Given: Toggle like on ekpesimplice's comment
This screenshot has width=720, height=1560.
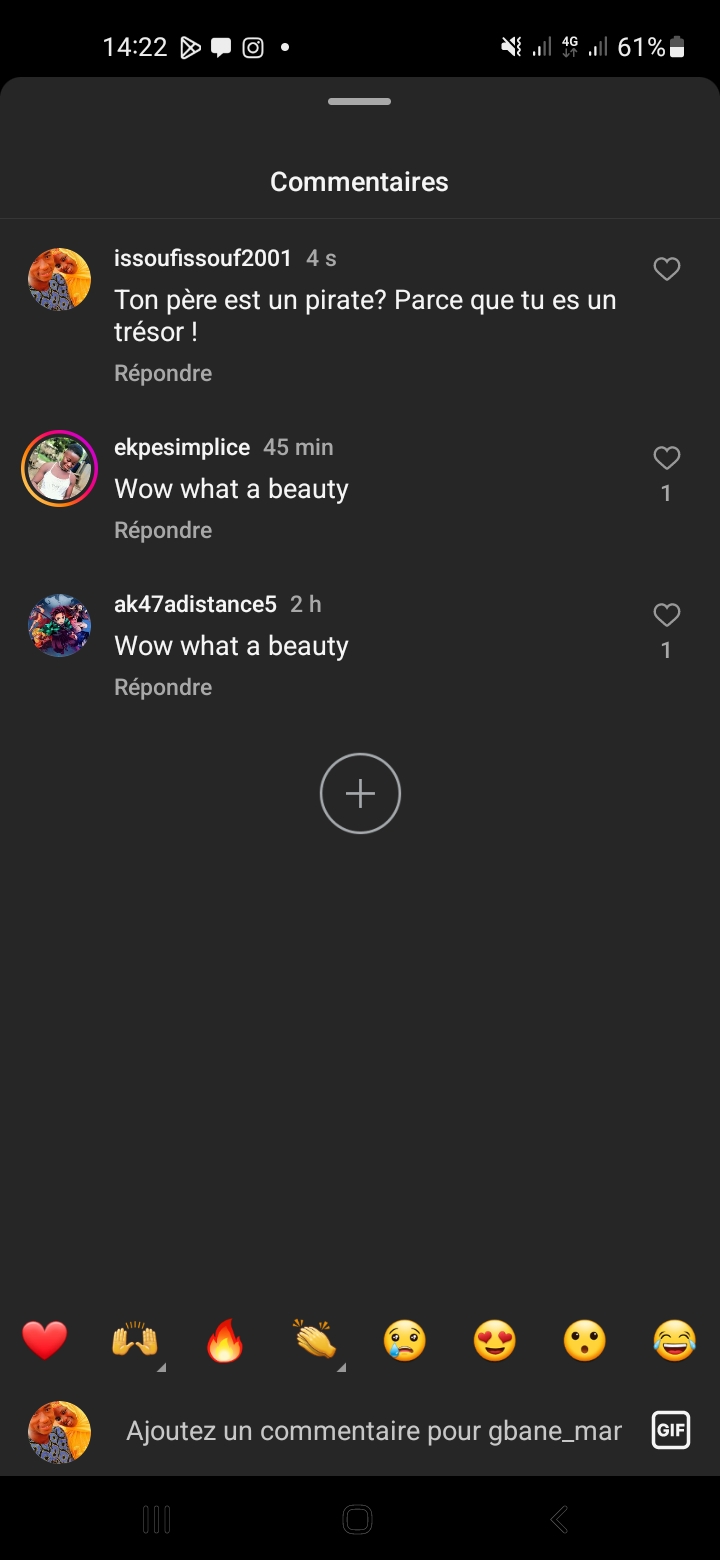Looking at the screenshot, I should coord(666,458).
